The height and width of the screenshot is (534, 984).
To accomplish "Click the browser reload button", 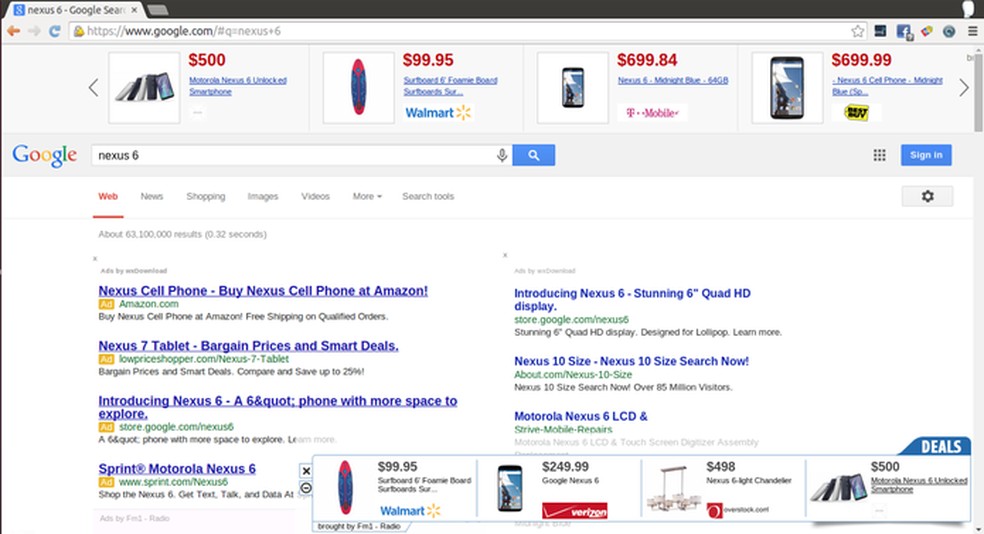I will (x=53, y=31).
